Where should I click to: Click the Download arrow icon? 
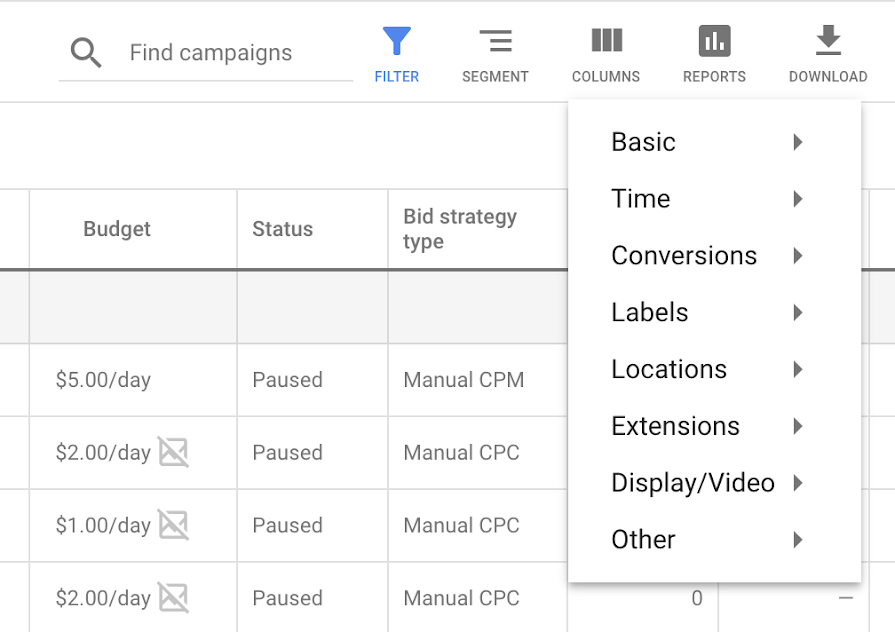(828, 42)
